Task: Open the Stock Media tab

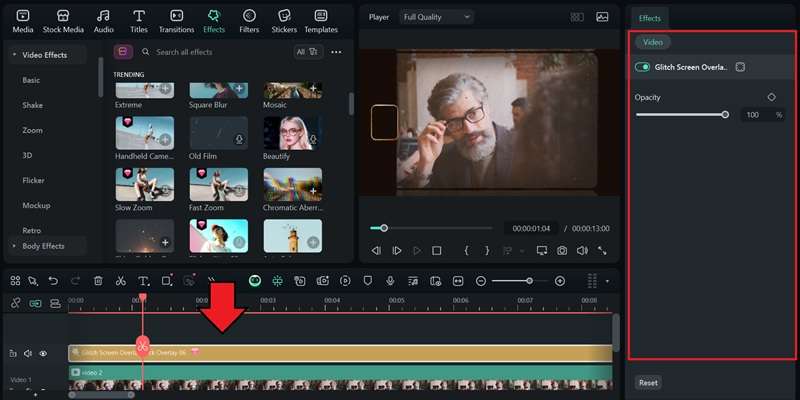Action: [x=63, y=21]
